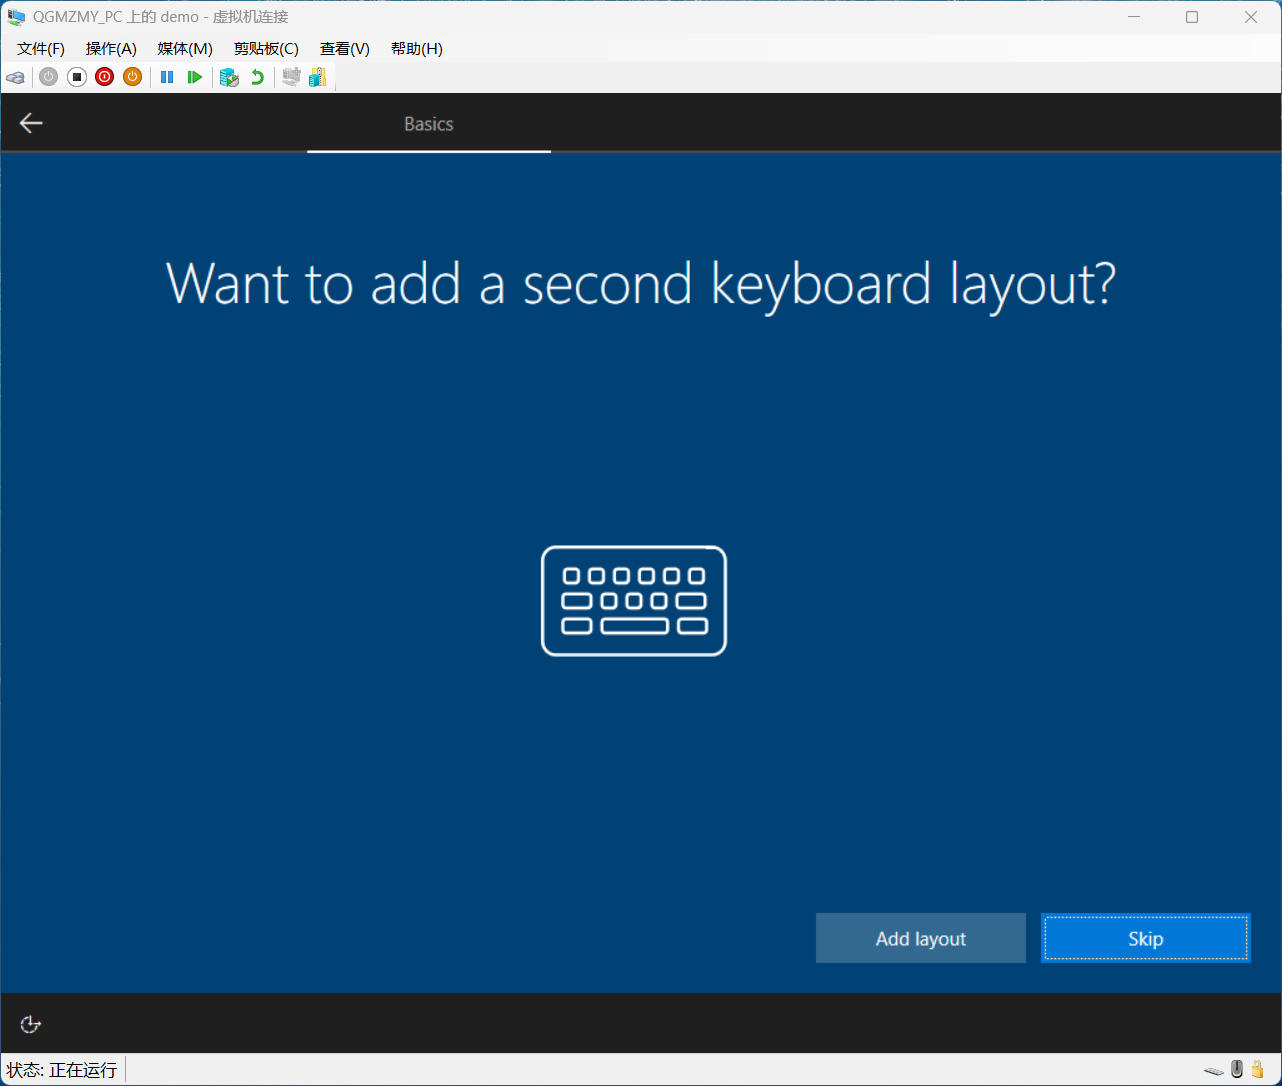Viewport: 1282px width, 1086px height.
Task: Click the Skip button
Action: [x=1146, y=938]
